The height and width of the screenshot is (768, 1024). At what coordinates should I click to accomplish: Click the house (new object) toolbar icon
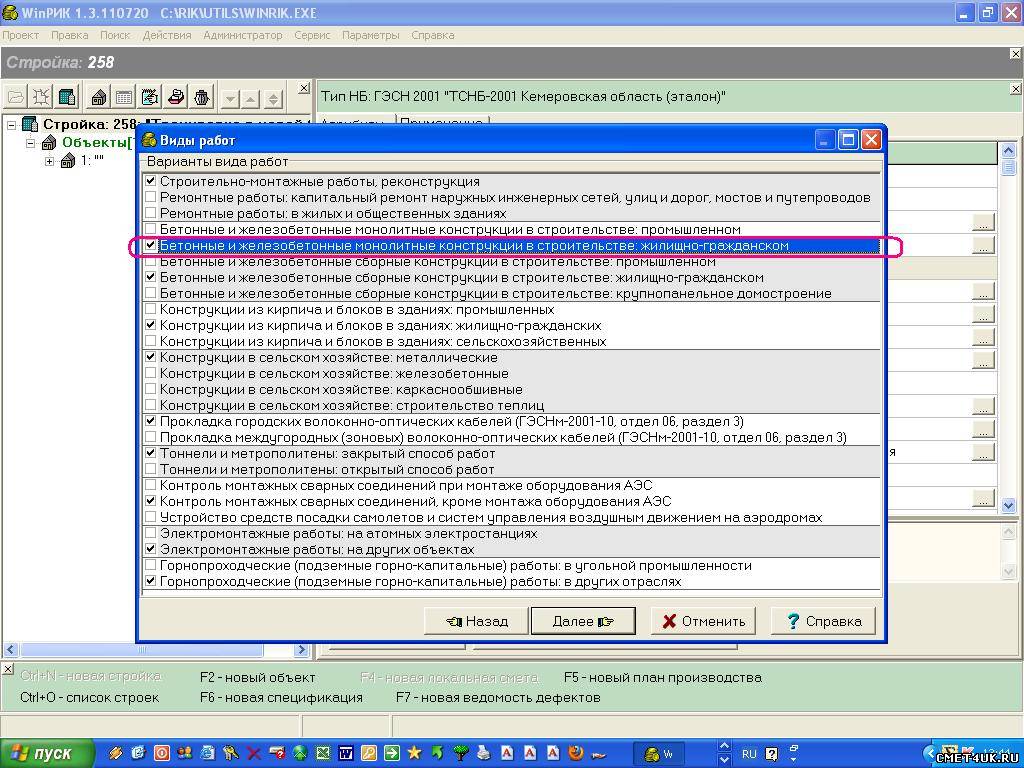[99, 98]
